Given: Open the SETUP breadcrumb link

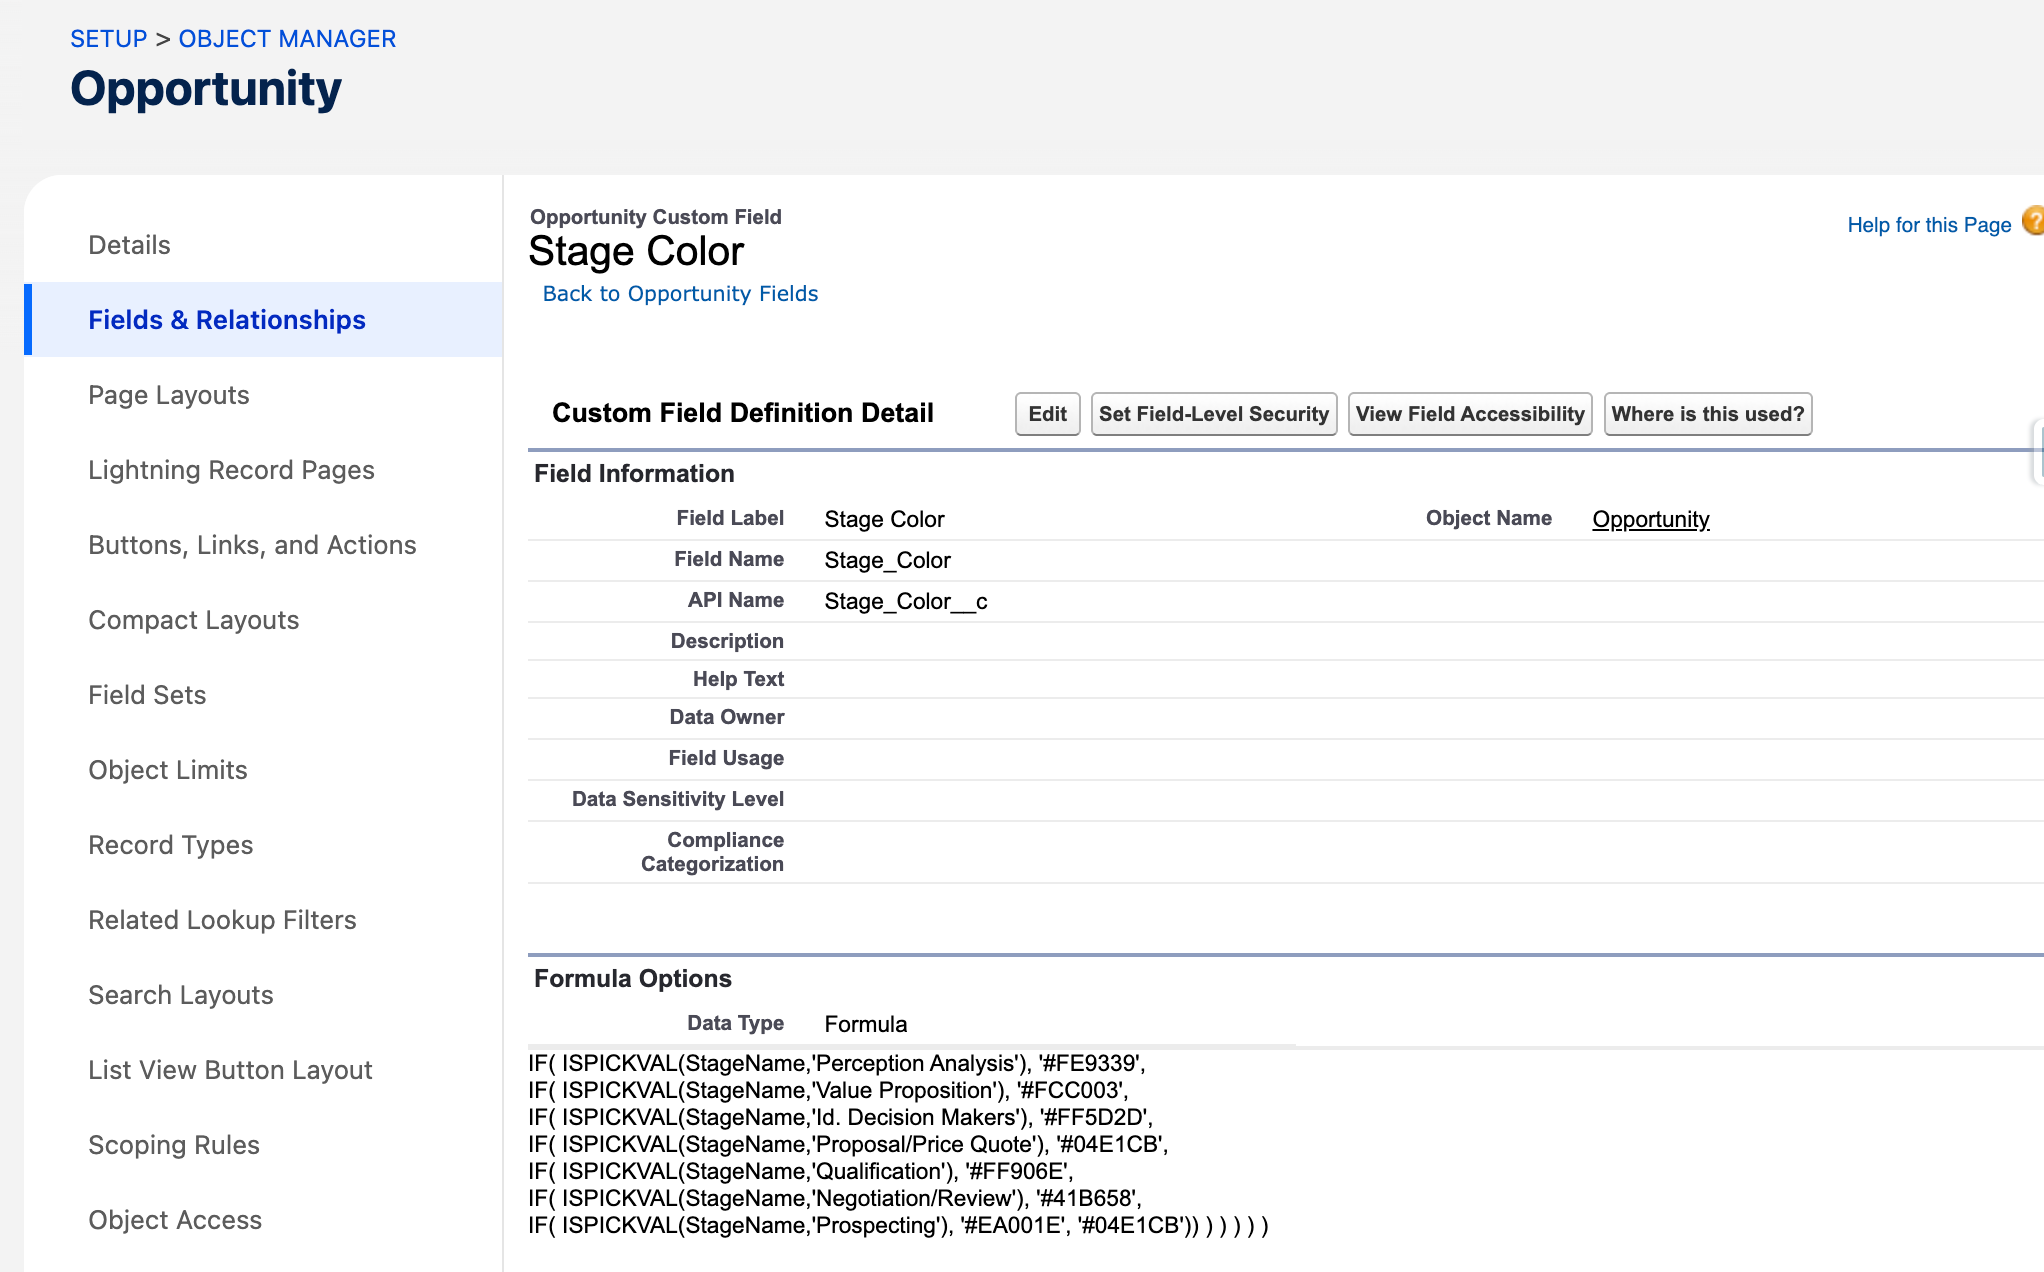Looking at the screenshot, I should click(108, 39).
